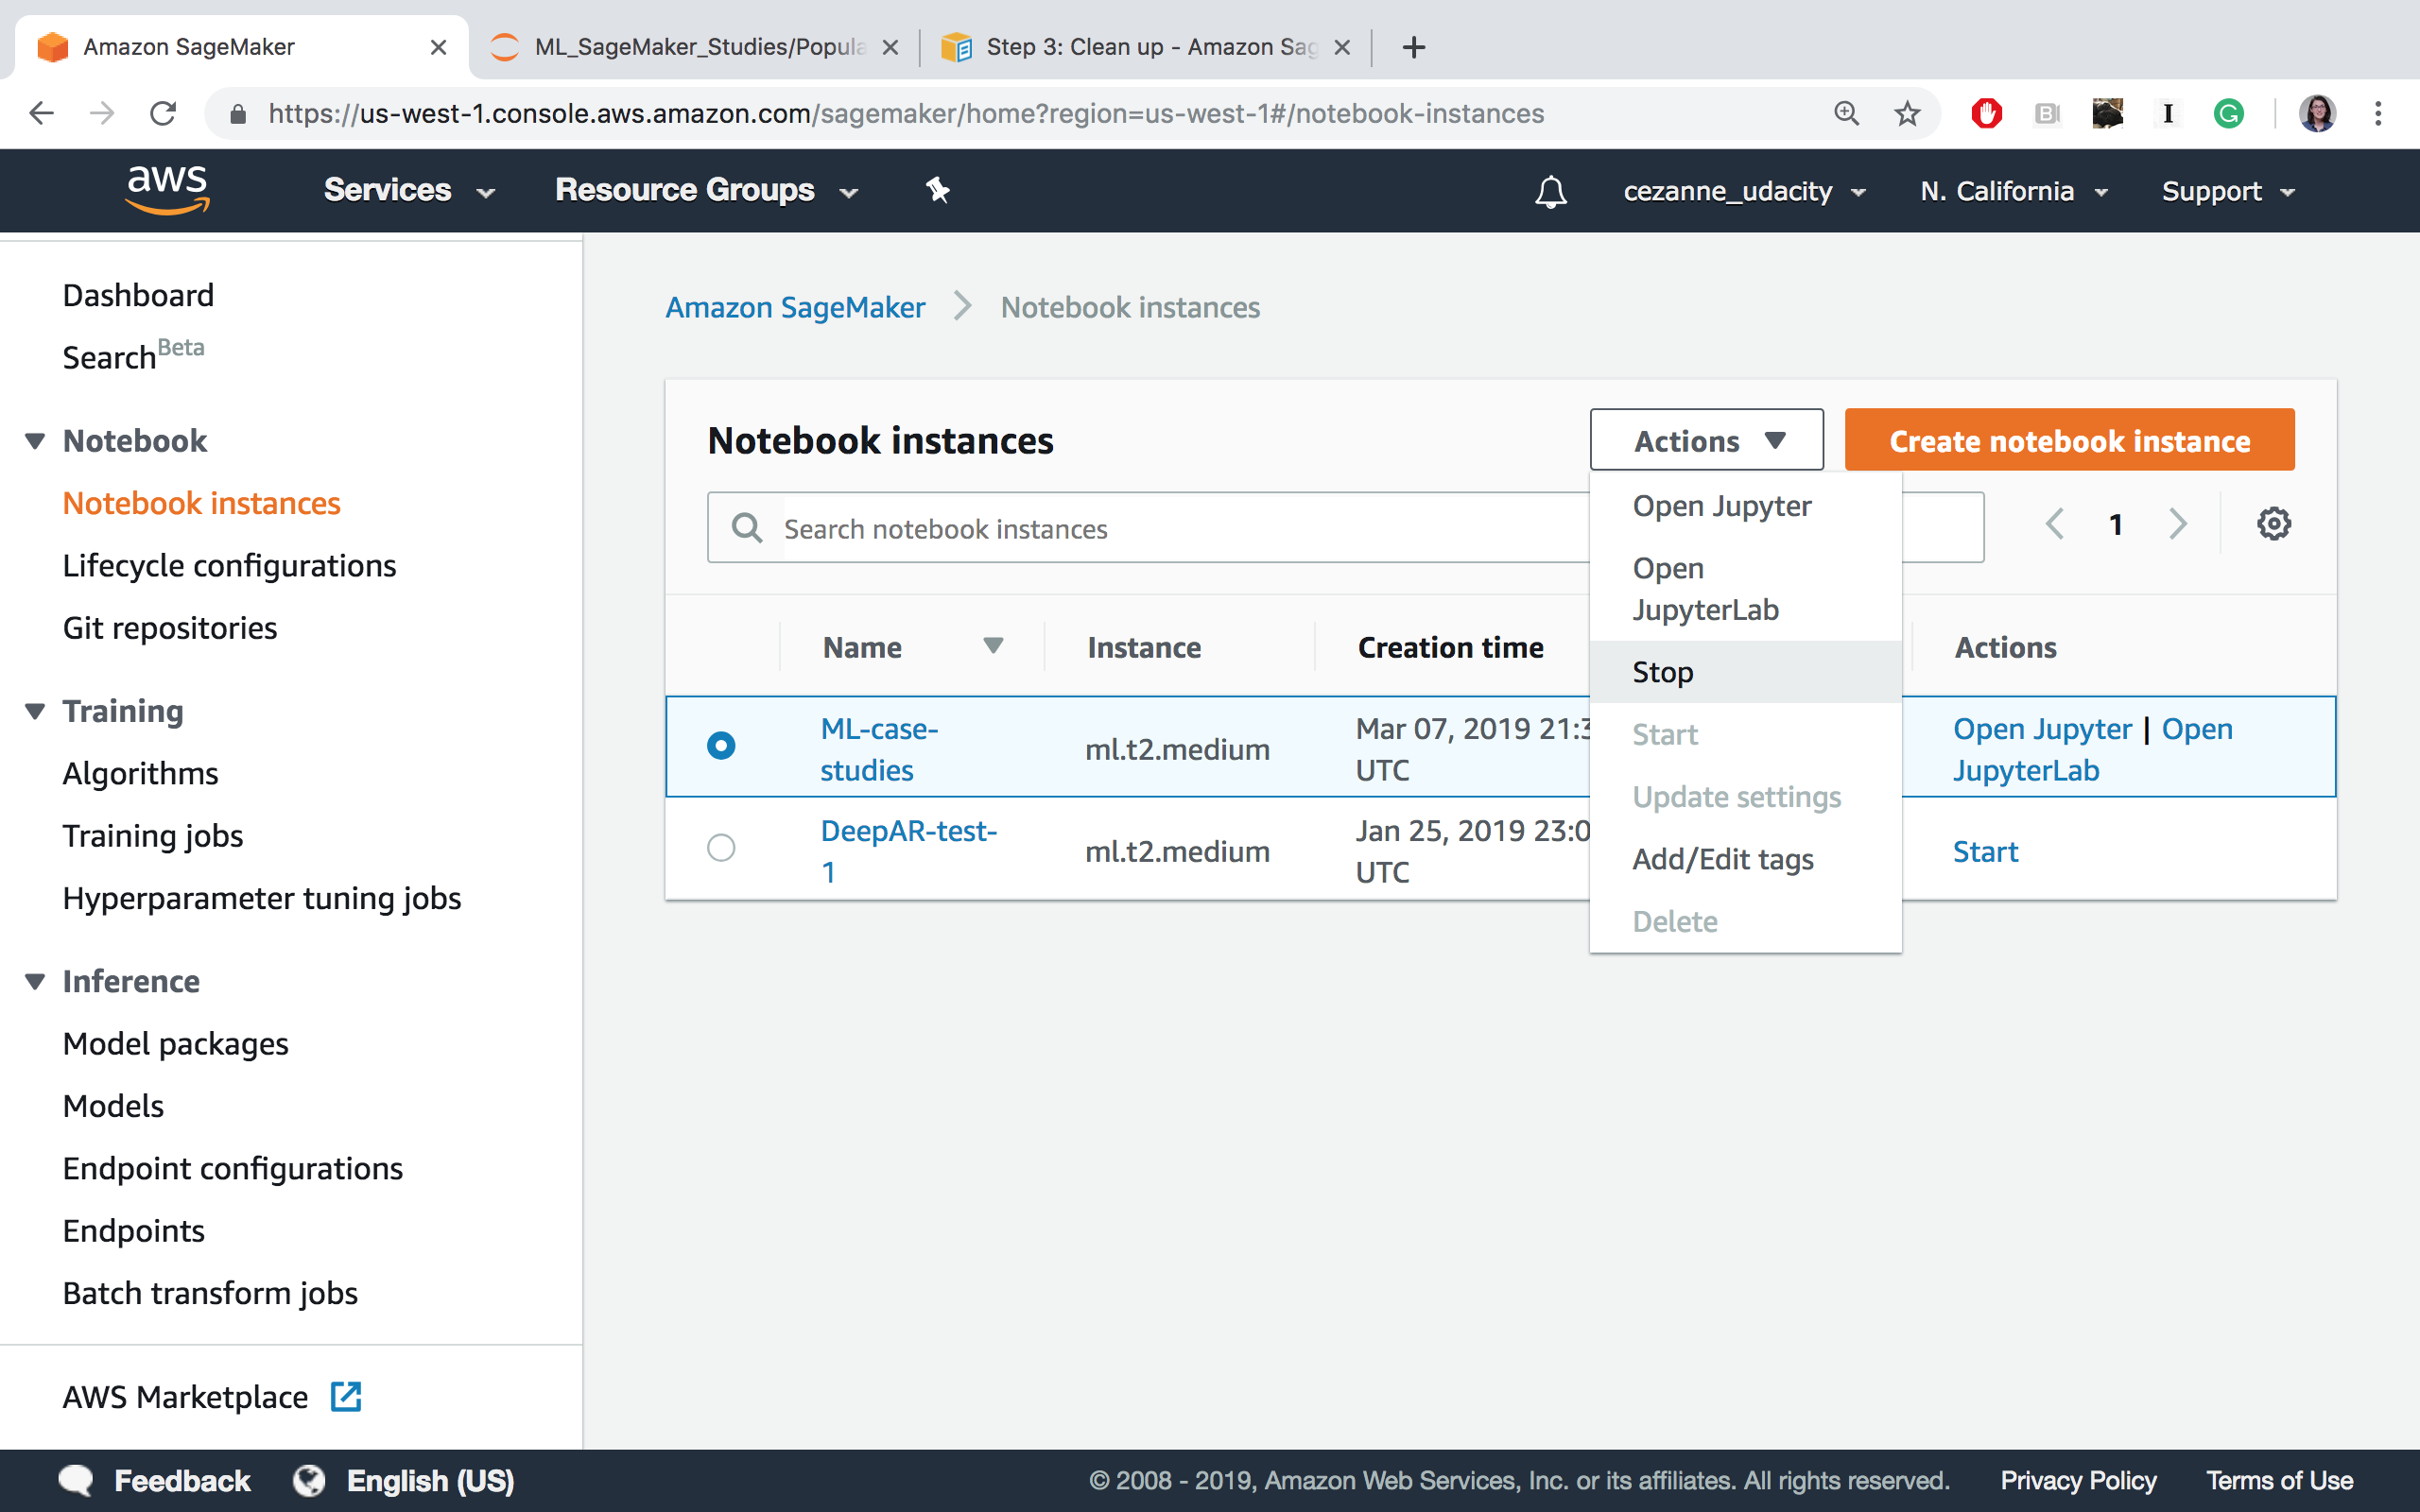Click Amazon SageMaker breadcrumb link
This screenshot has height=1512, width=2420.
click(795, 307)
